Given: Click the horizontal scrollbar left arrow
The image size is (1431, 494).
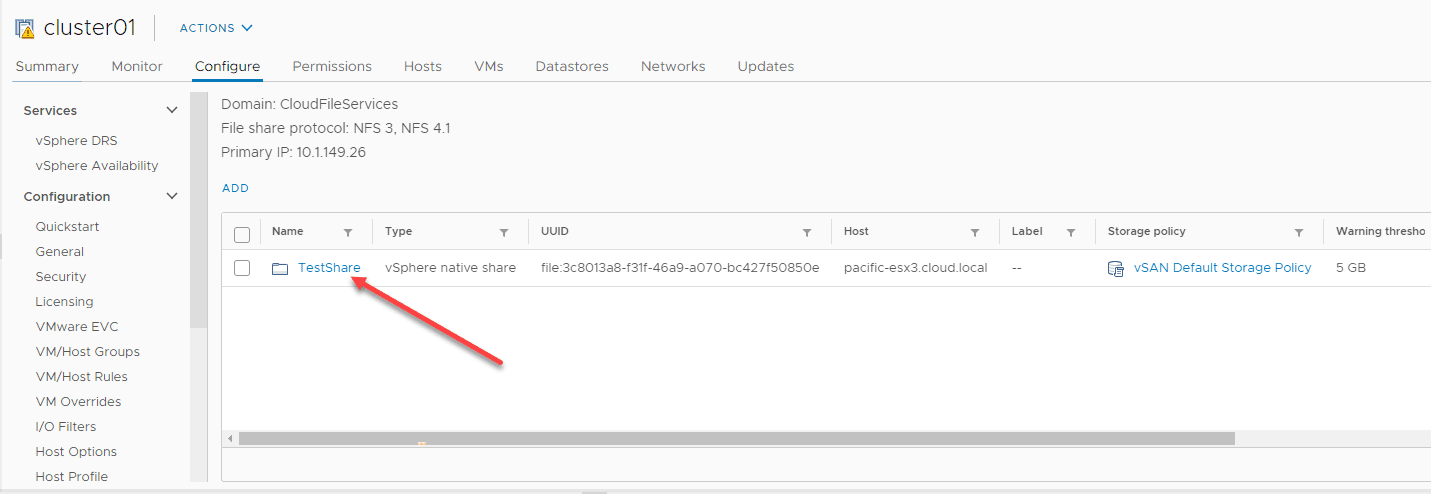Looking at the screenshot, I should click(230, 439).
